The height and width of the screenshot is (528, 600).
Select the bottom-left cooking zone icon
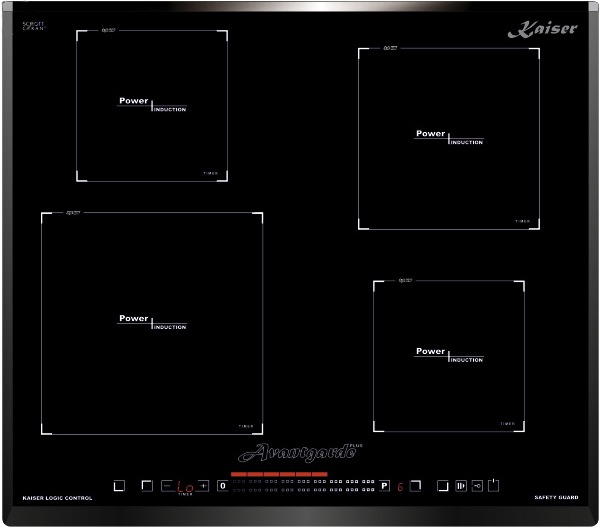click(119, 486)
